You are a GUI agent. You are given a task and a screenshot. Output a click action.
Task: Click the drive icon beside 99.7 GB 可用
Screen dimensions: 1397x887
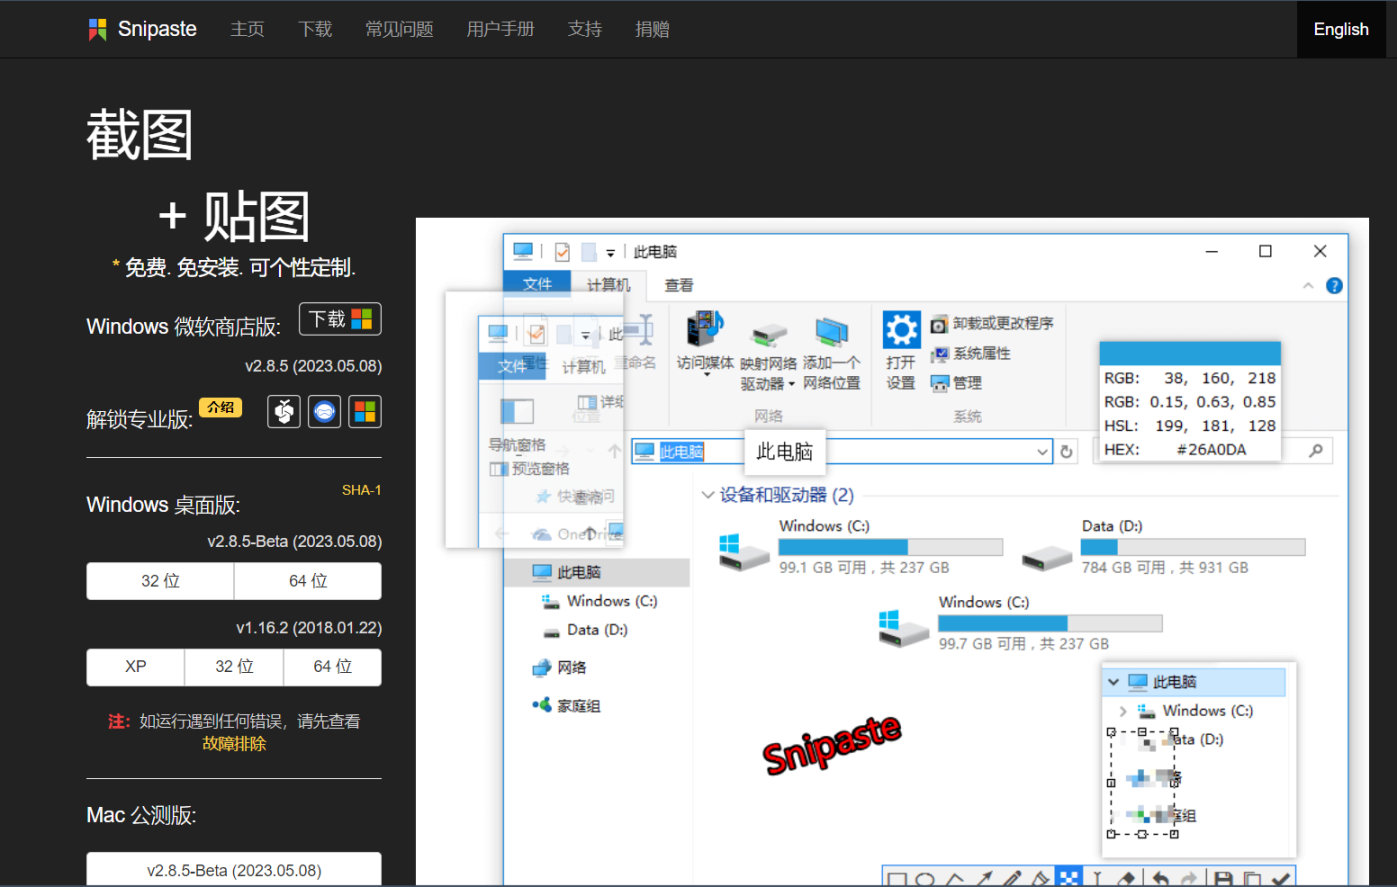coord(903,628)
